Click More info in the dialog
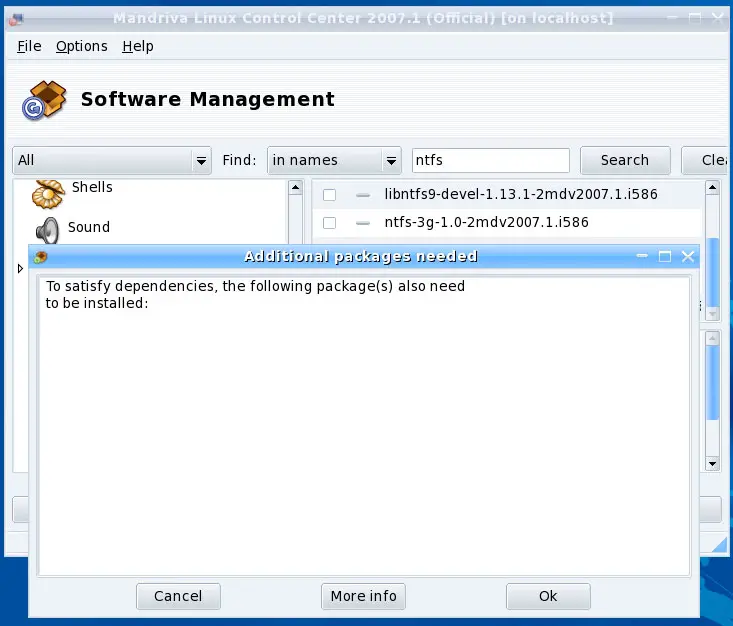The image size is (733, 626). click(363, 596)
